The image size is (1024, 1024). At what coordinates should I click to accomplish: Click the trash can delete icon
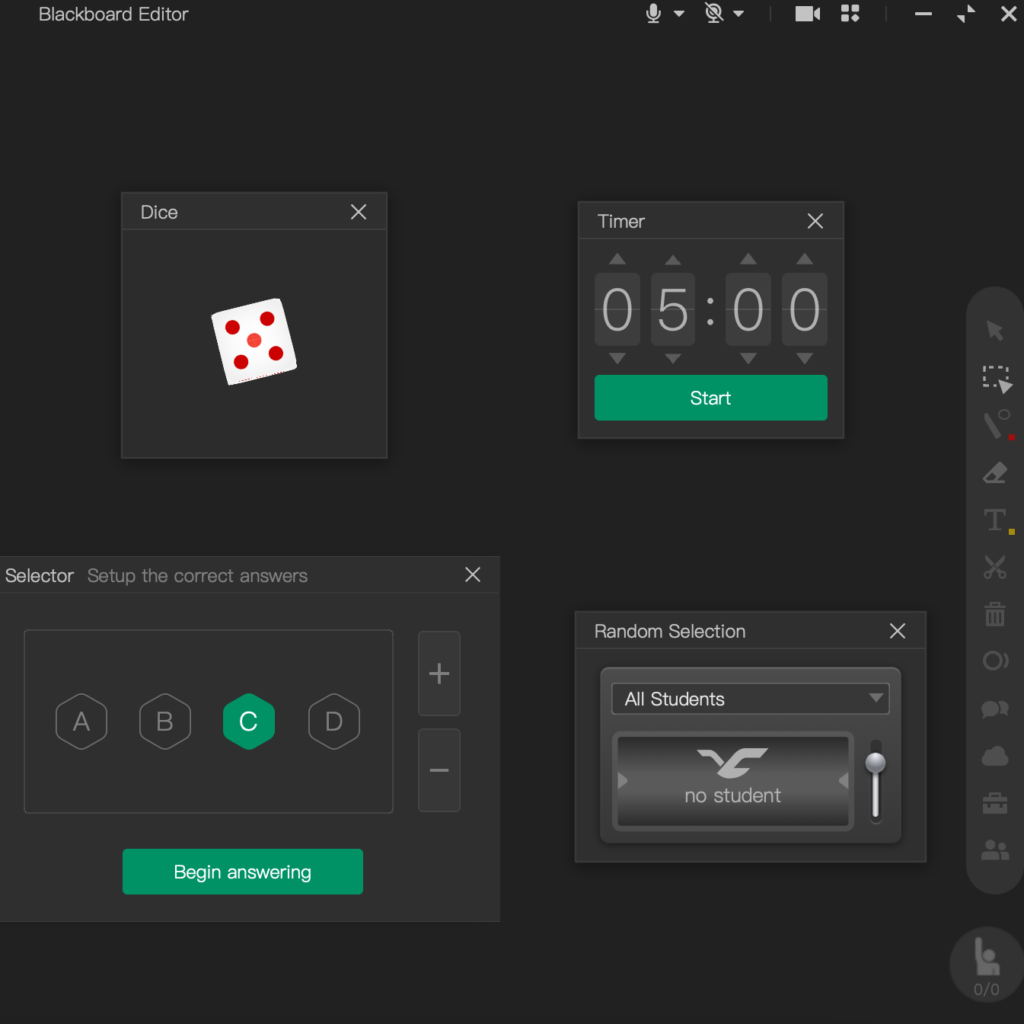pos(995,614)
